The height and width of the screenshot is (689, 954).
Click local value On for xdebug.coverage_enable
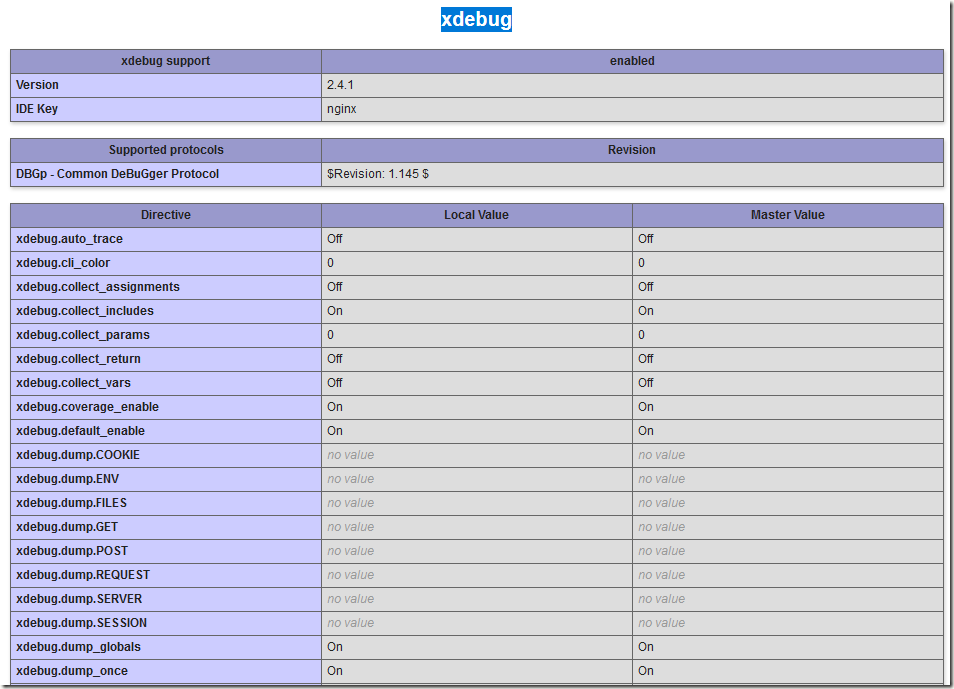pos(335,407)
